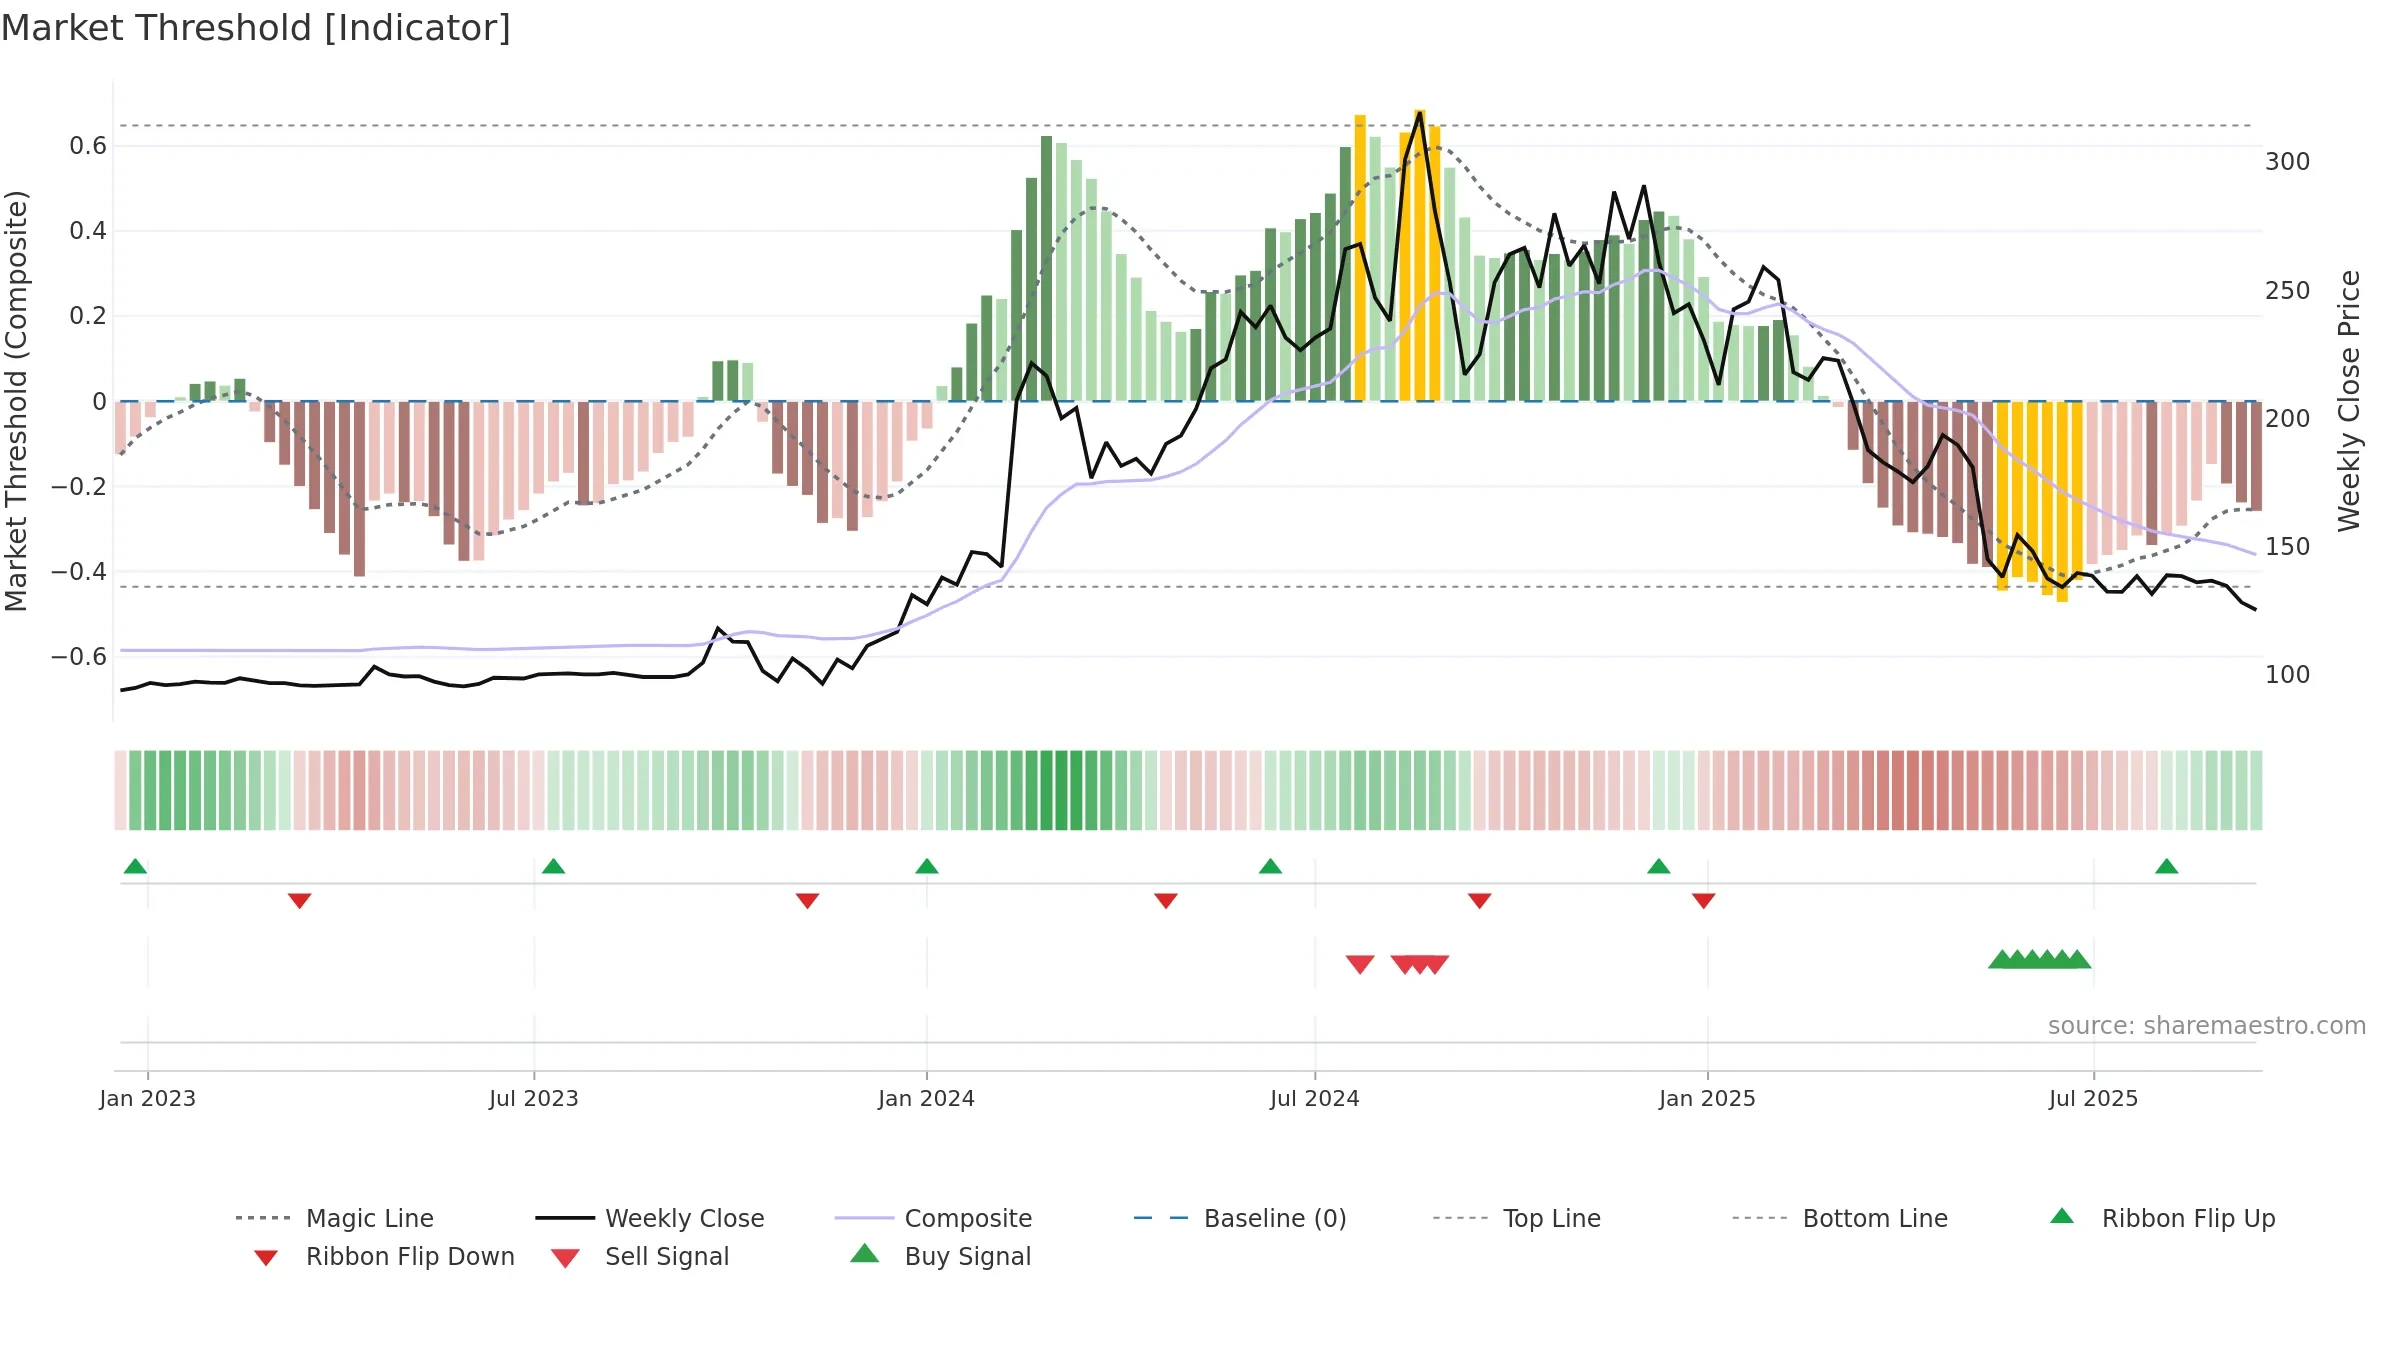Click the red flip-down marker in late 2023
This screenshot has height=1350, width=2400.
(x=807, y=900)
